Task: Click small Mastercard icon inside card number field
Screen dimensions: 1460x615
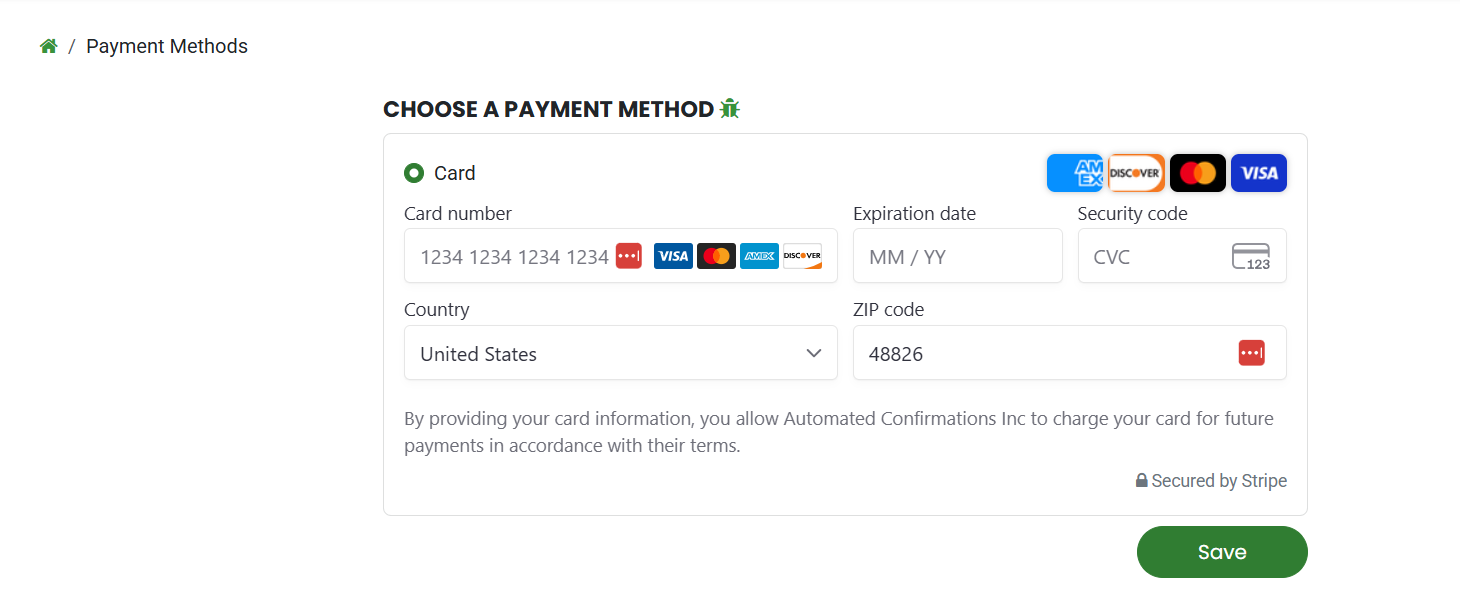Action: [x=716, y=256]
